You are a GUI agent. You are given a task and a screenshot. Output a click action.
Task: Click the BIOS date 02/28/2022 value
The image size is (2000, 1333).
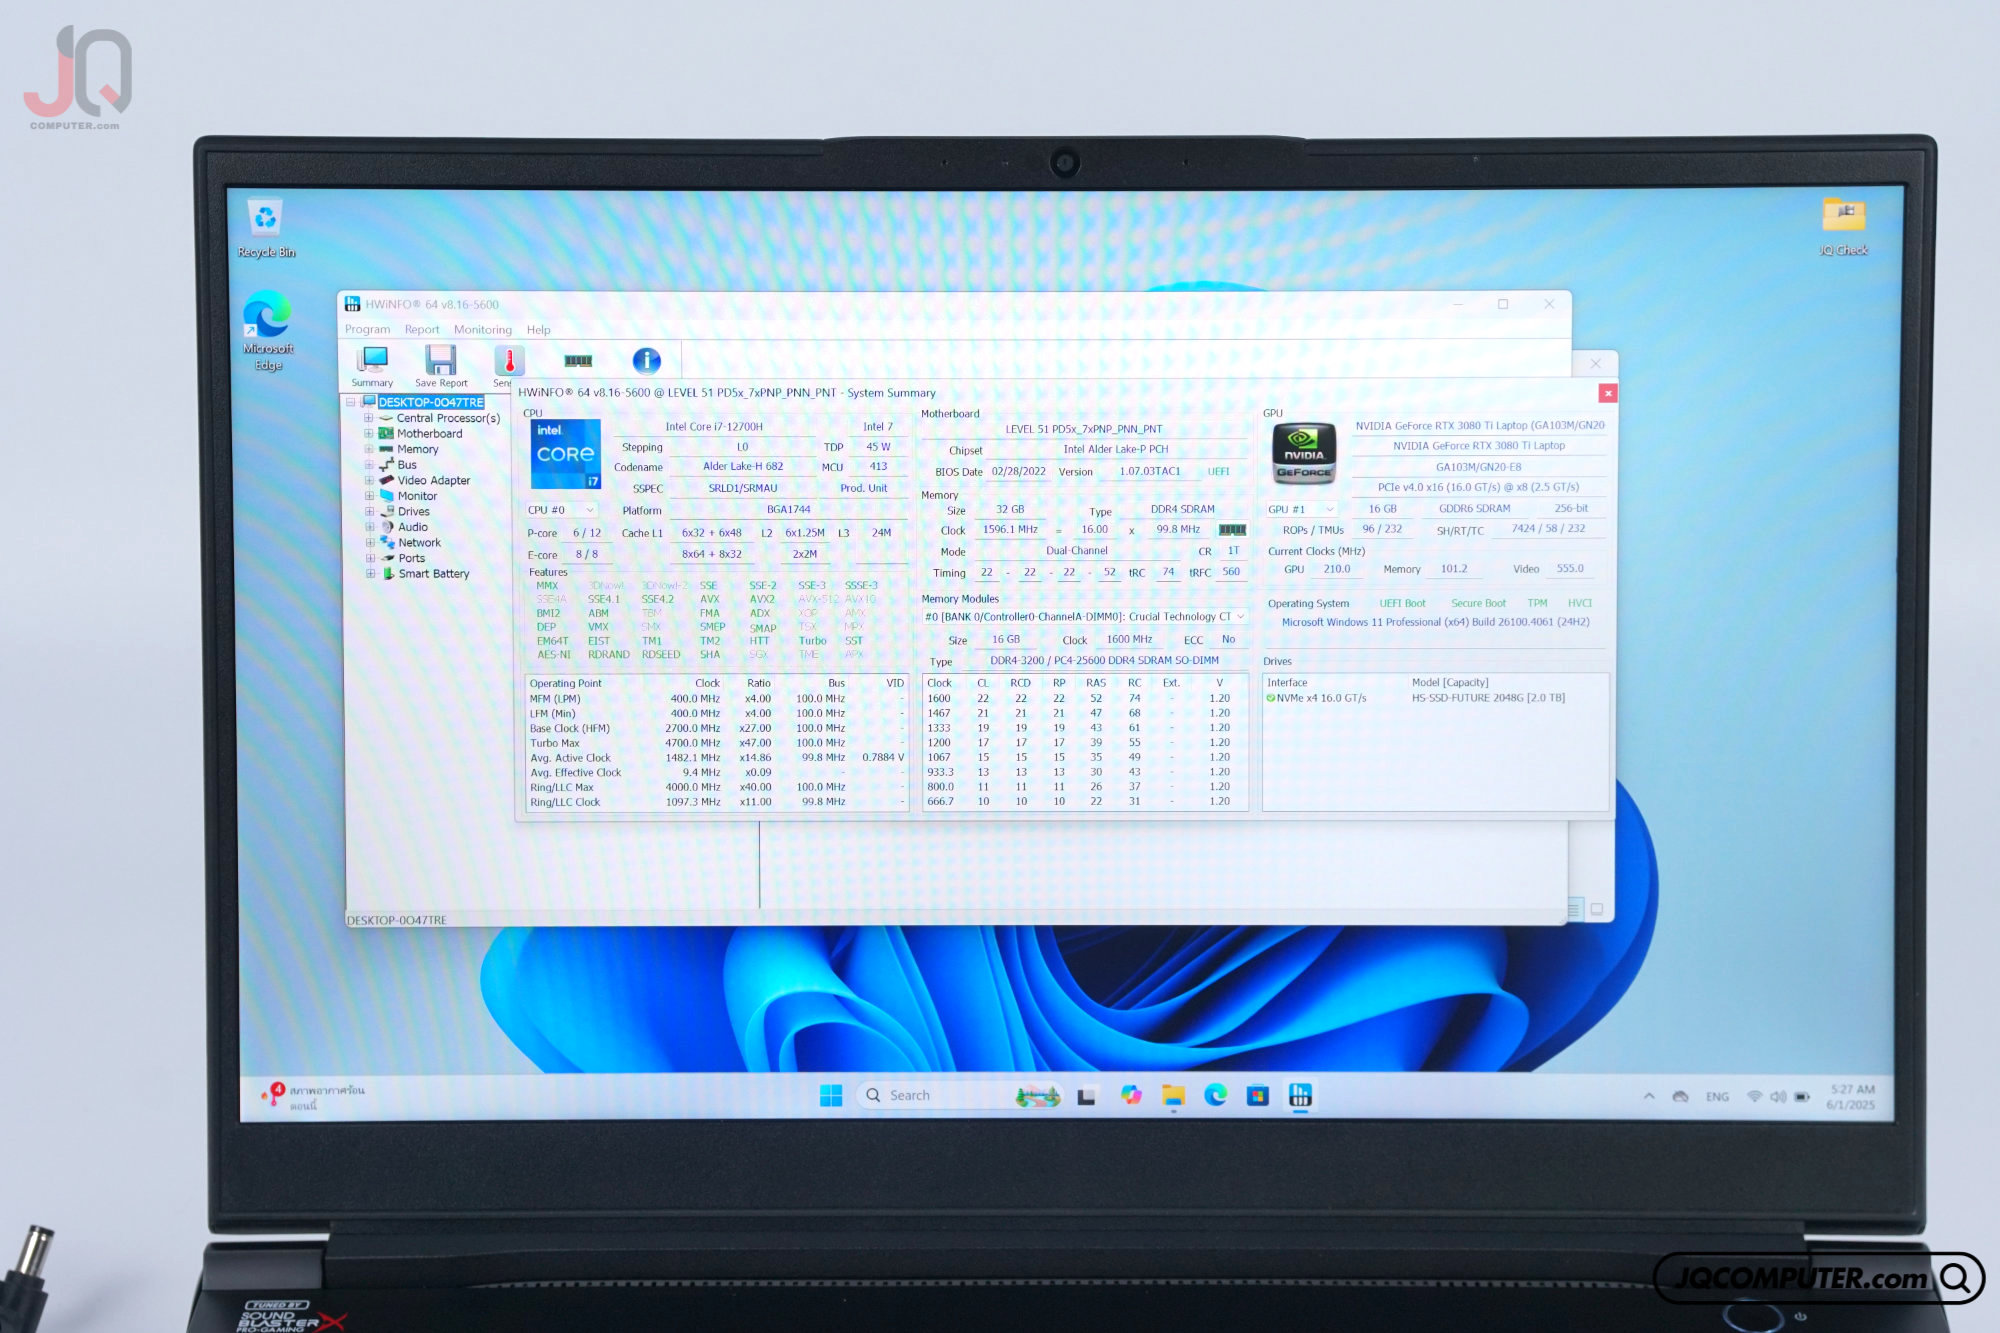coord(1018,472)
